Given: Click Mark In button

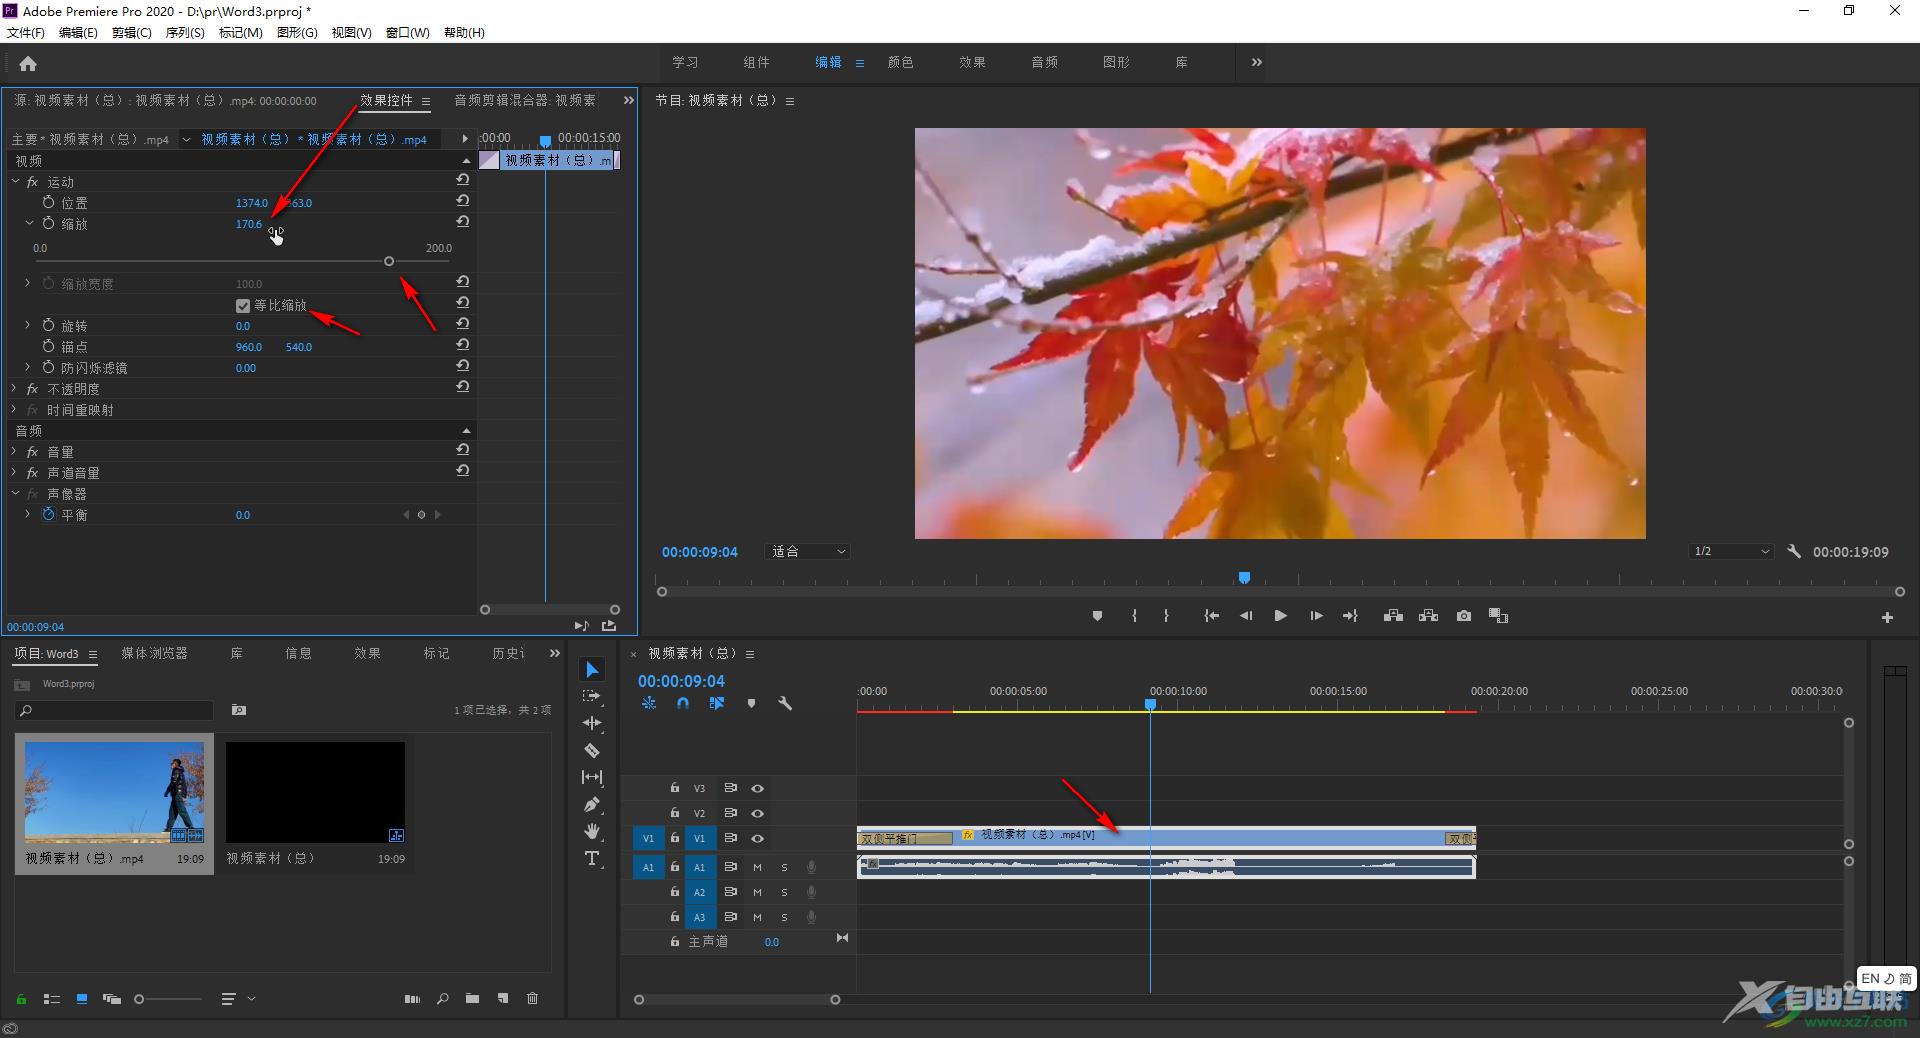Looking at the screenshot, I should [1134, 616].
